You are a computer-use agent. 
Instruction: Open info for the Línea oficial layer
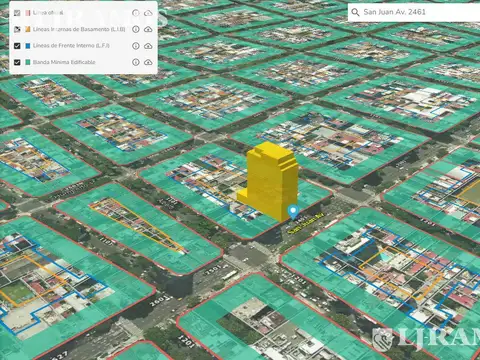(x=136, y=13)
